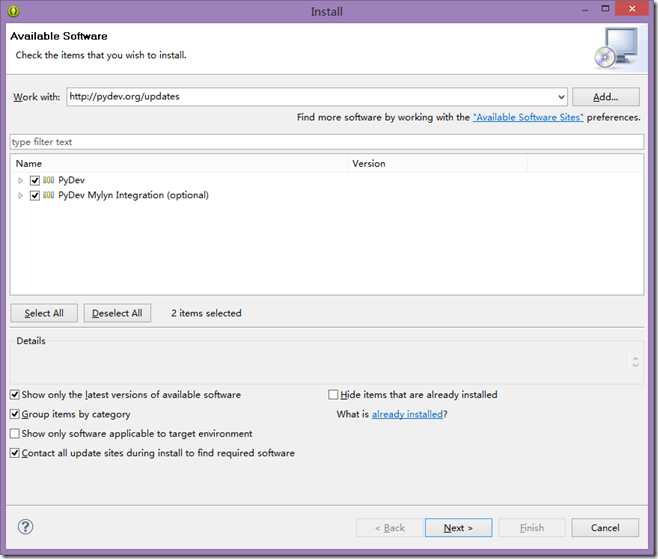Viewport: 658px width, 559px height.
Task: Select the PyDev row label
Action: pos(71,180)
